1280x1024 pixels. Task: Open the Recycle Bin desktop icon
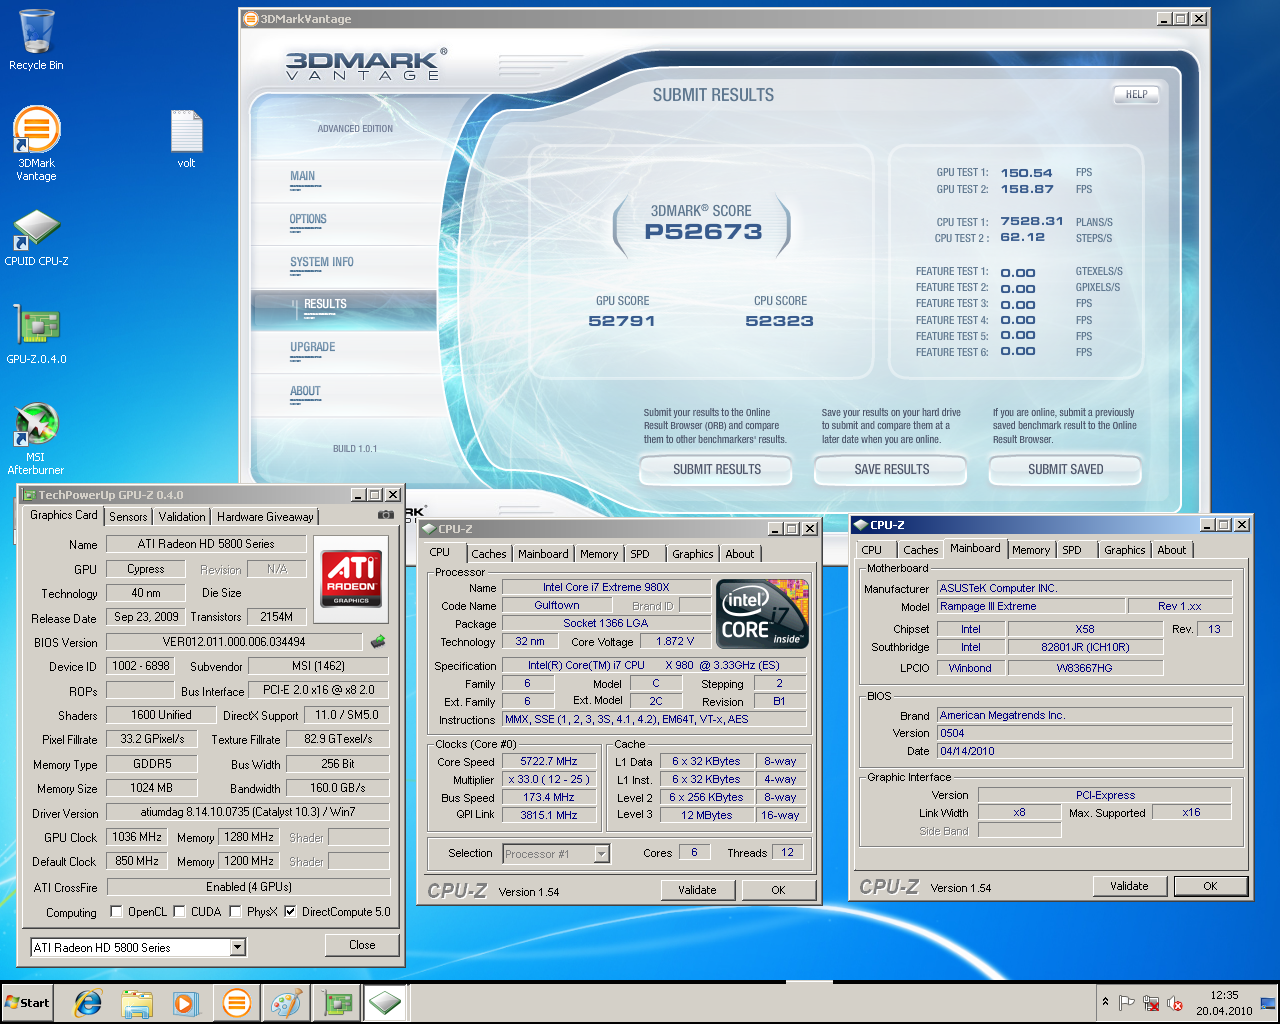coord(36,40)
